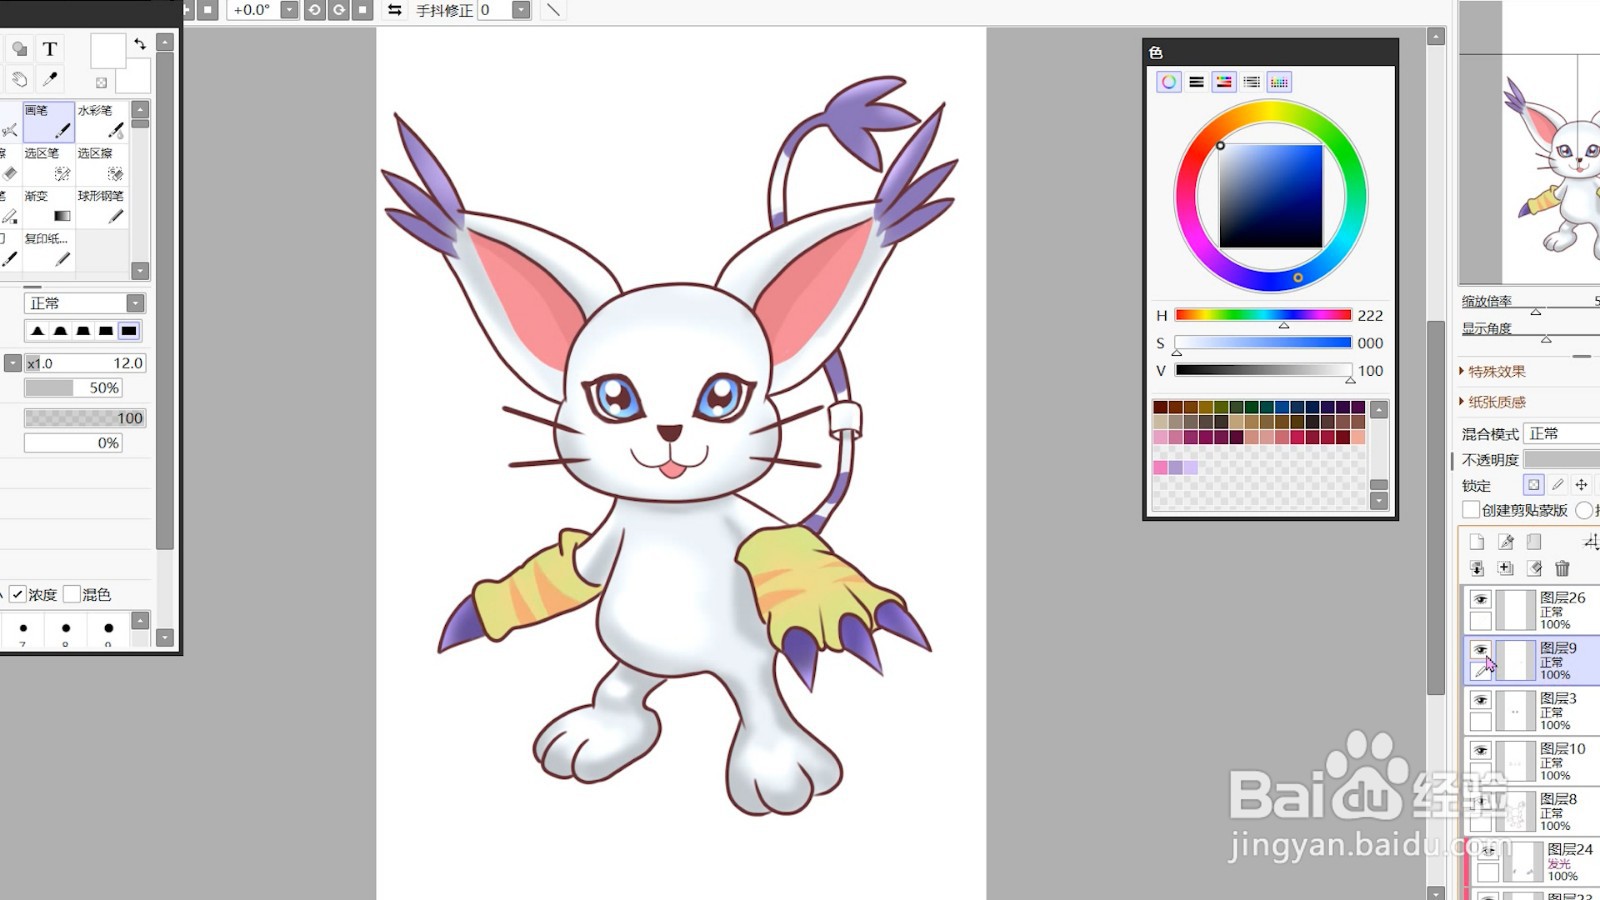This screenshot has width=1600, height=900.
Task: Choose the 水彩笔 watercolor brush
Action: point(102,121)
